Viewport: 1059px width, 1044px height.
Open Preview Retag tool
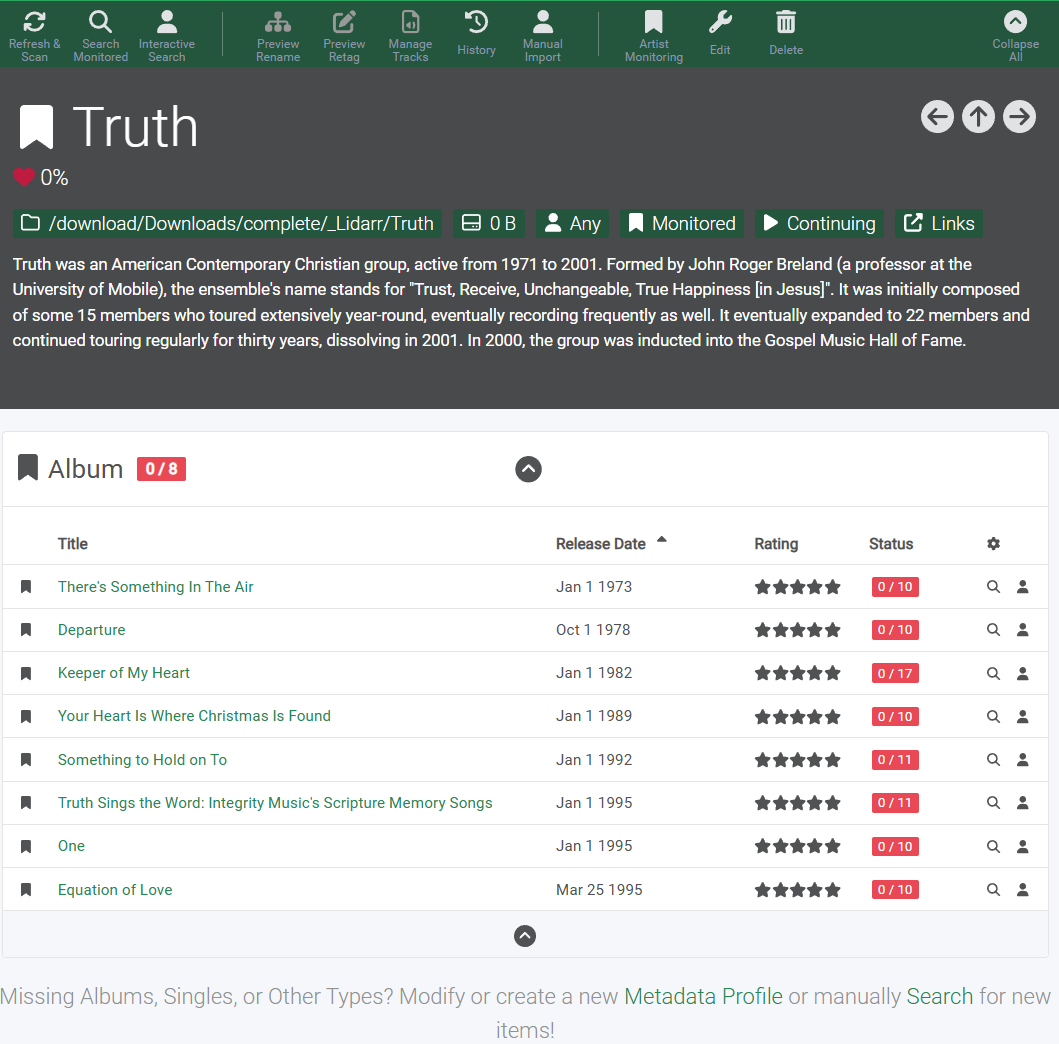pos(344,36)
